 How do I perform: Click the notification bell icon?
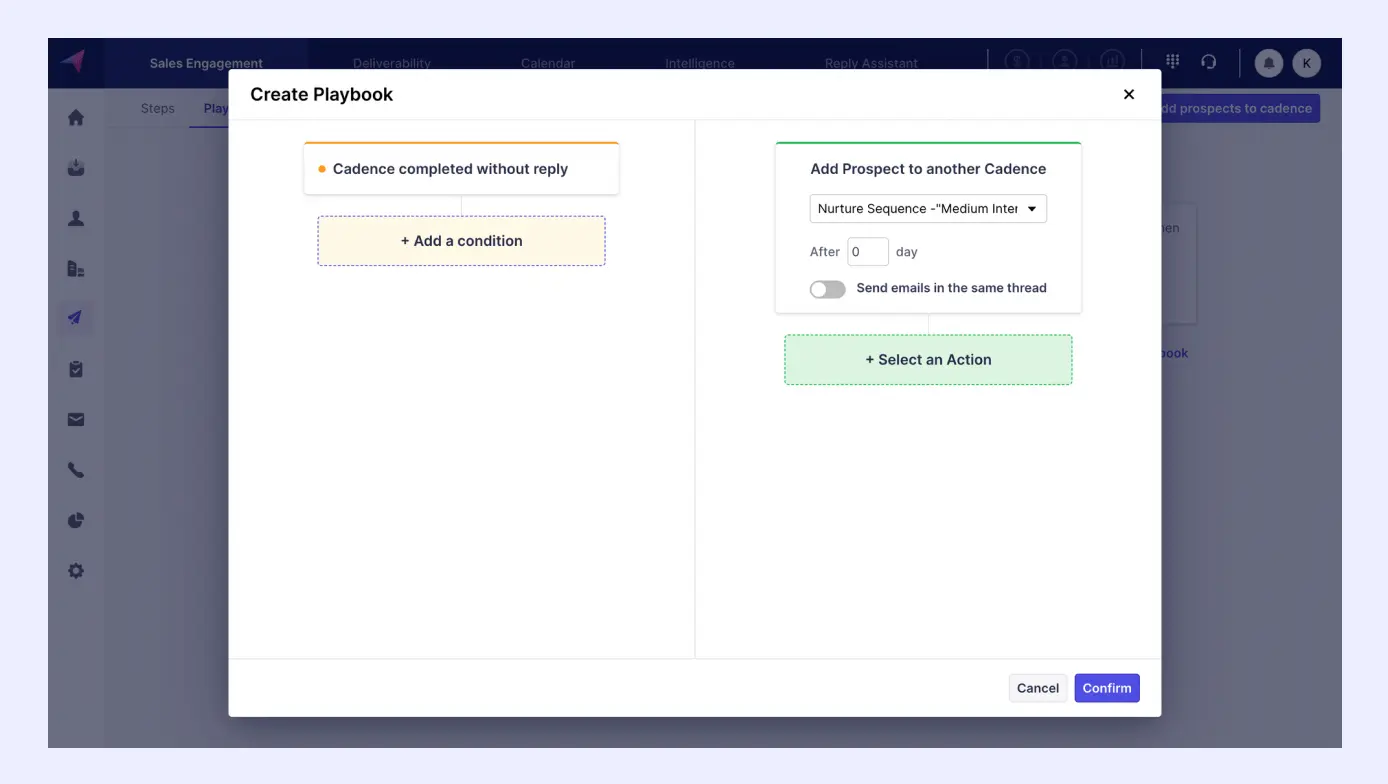1269,63
